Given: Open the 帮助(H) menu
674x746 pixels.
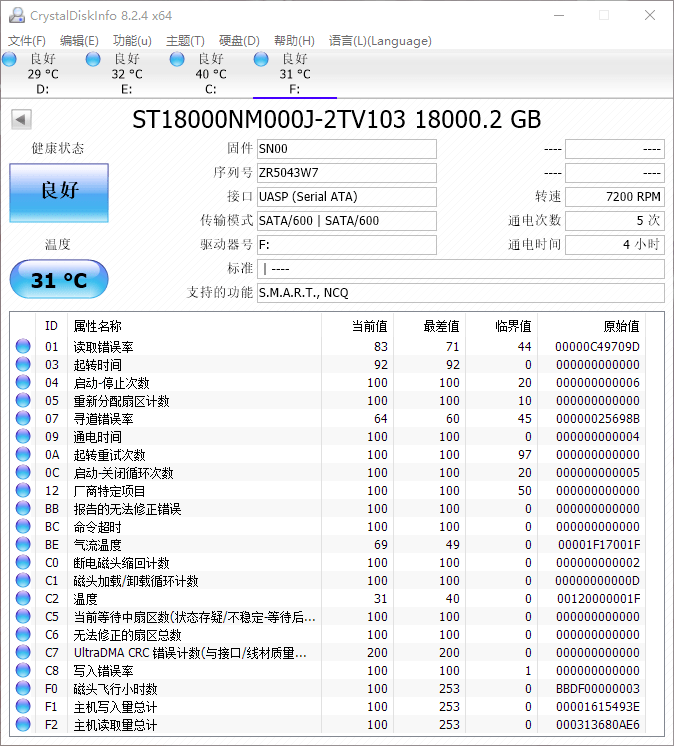Looking at the screenshot, I should (294, 41).
